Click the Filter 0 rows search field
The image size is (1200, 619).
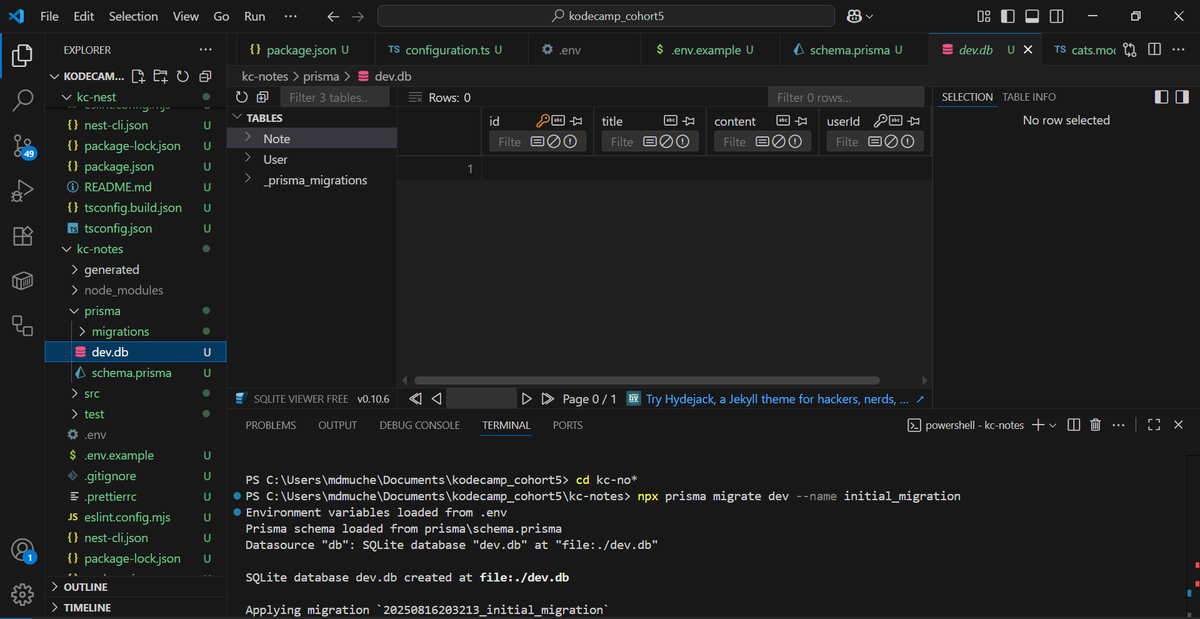(846, 97)
